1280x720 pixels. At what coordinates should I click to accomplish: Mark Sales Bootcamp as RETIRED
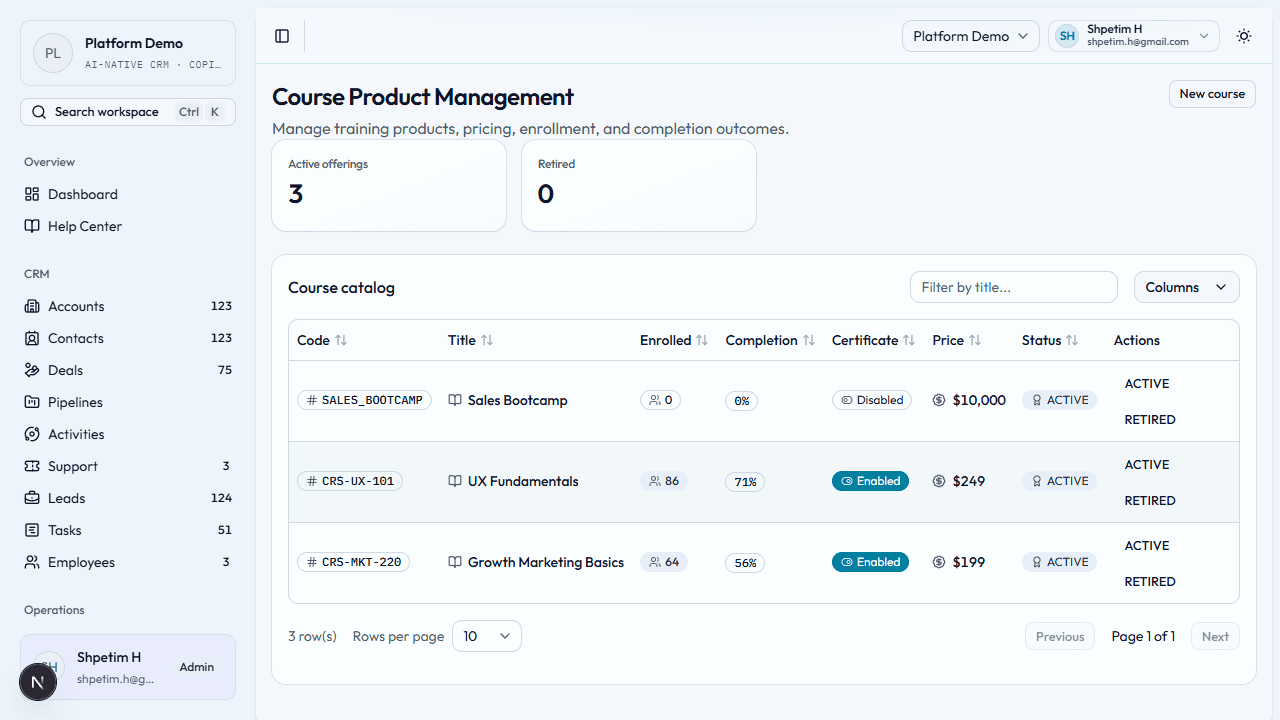pyautogui.click(x=1149, y=419)
